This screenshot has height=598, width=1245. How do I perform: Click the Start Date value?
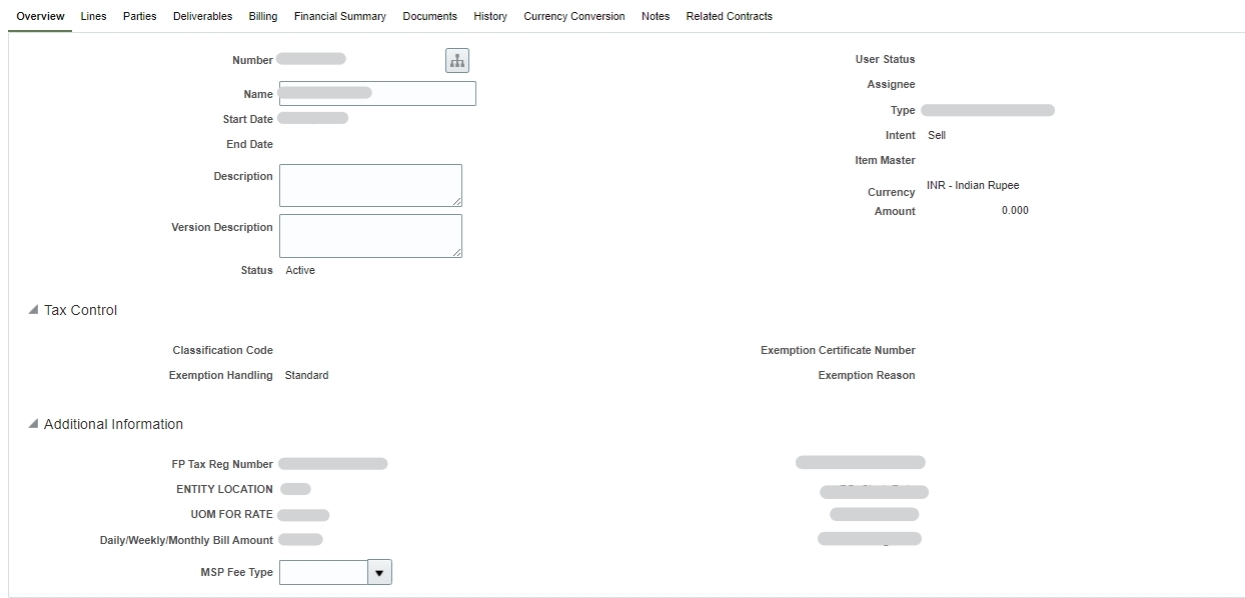[315, 118]
